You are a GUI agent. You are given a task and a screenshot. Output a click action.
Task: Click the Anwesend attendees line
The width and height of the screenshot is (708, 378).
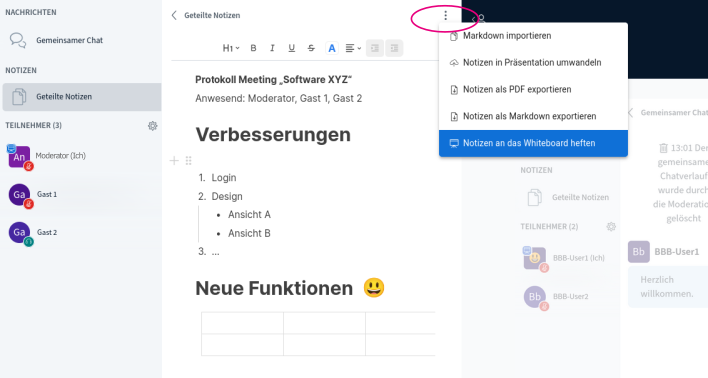point(279,98)
